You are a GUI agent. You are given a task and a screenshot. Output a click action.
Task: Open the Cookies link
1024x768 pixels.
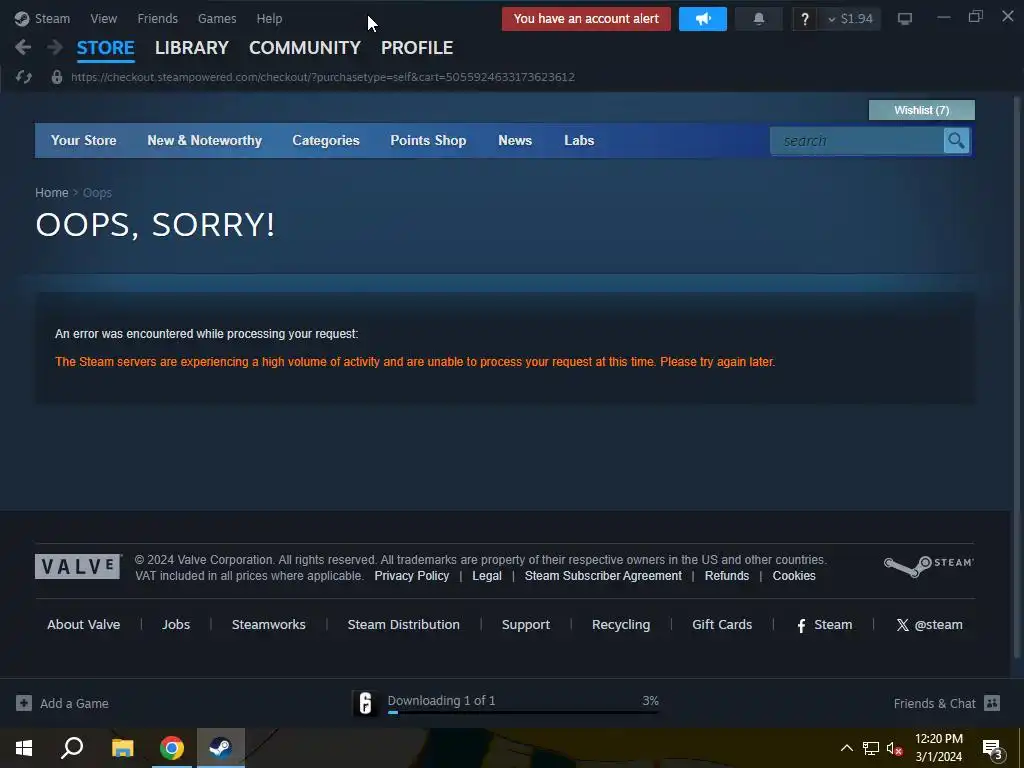pyautogui.click(x=794, y=575)
